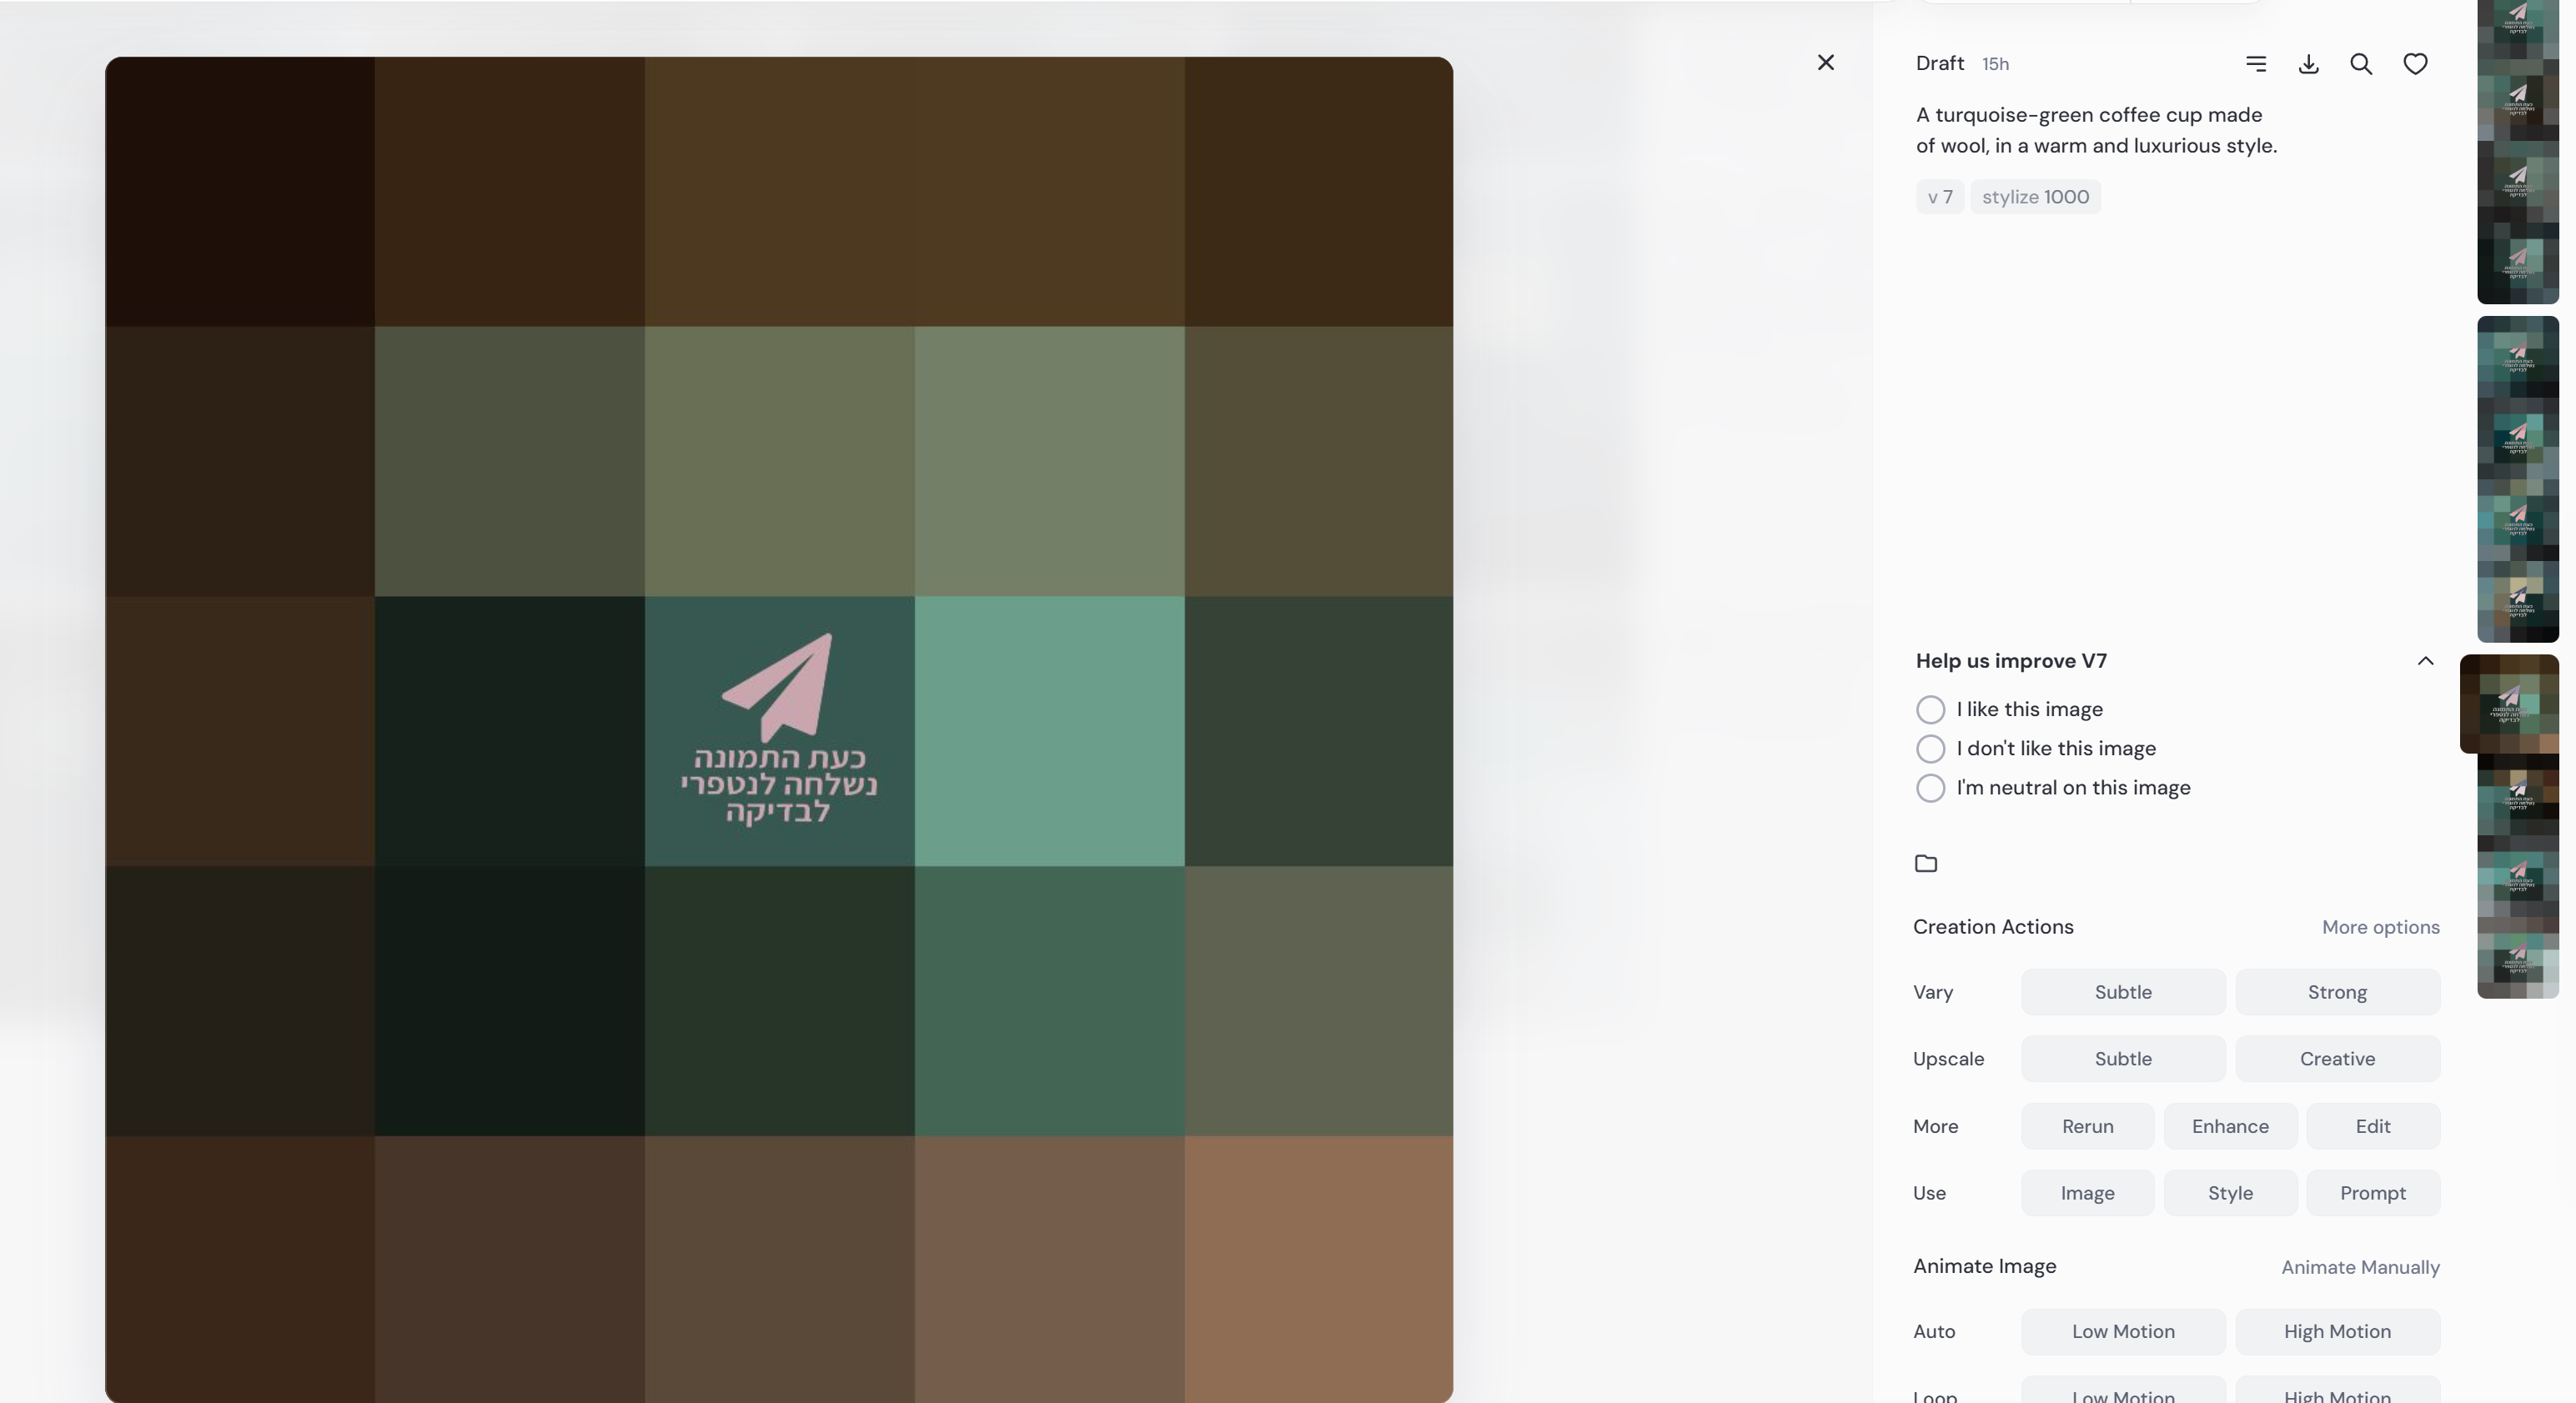
Task: Close the image lightbox with X
Action: 1825,63
